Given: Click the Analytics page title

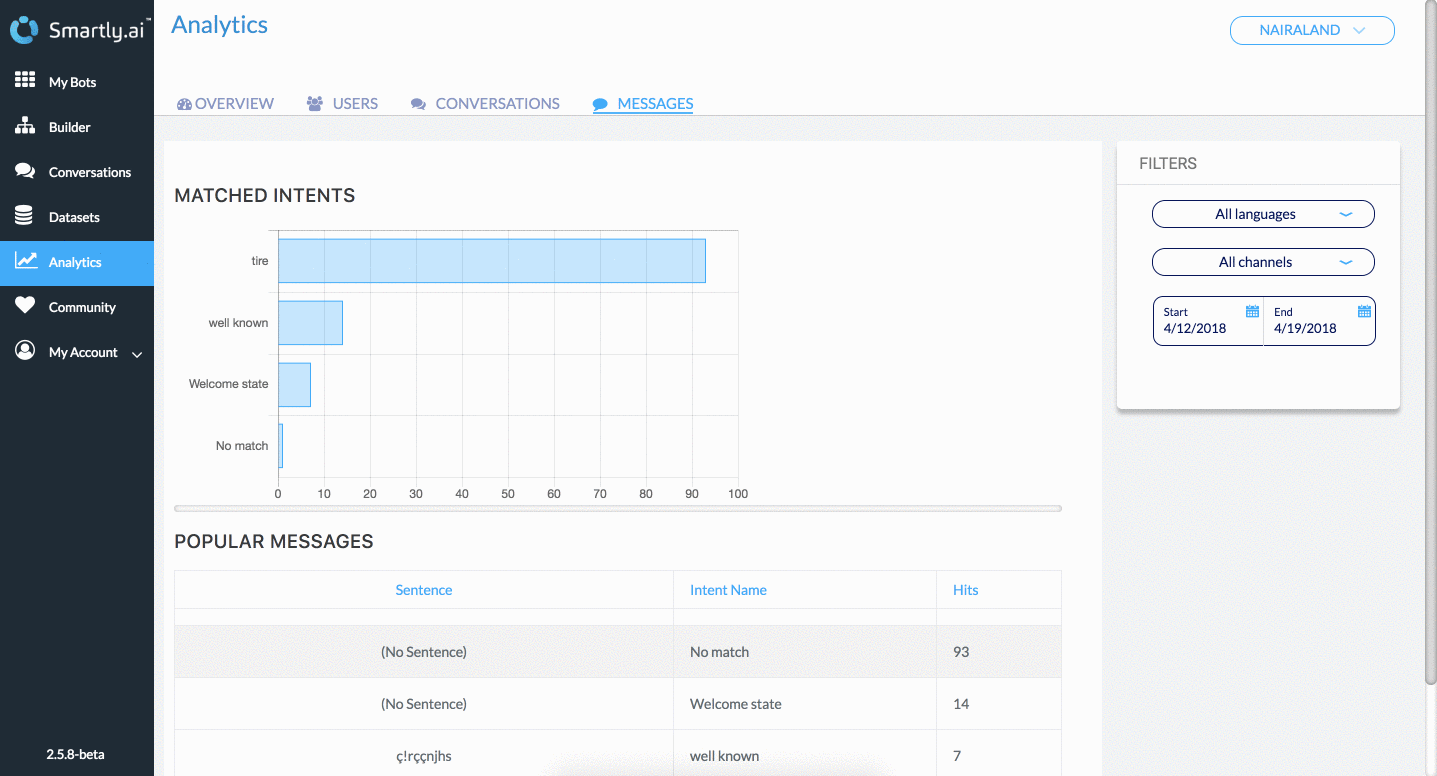Looking at the screenshot, I should pos(219,25).
